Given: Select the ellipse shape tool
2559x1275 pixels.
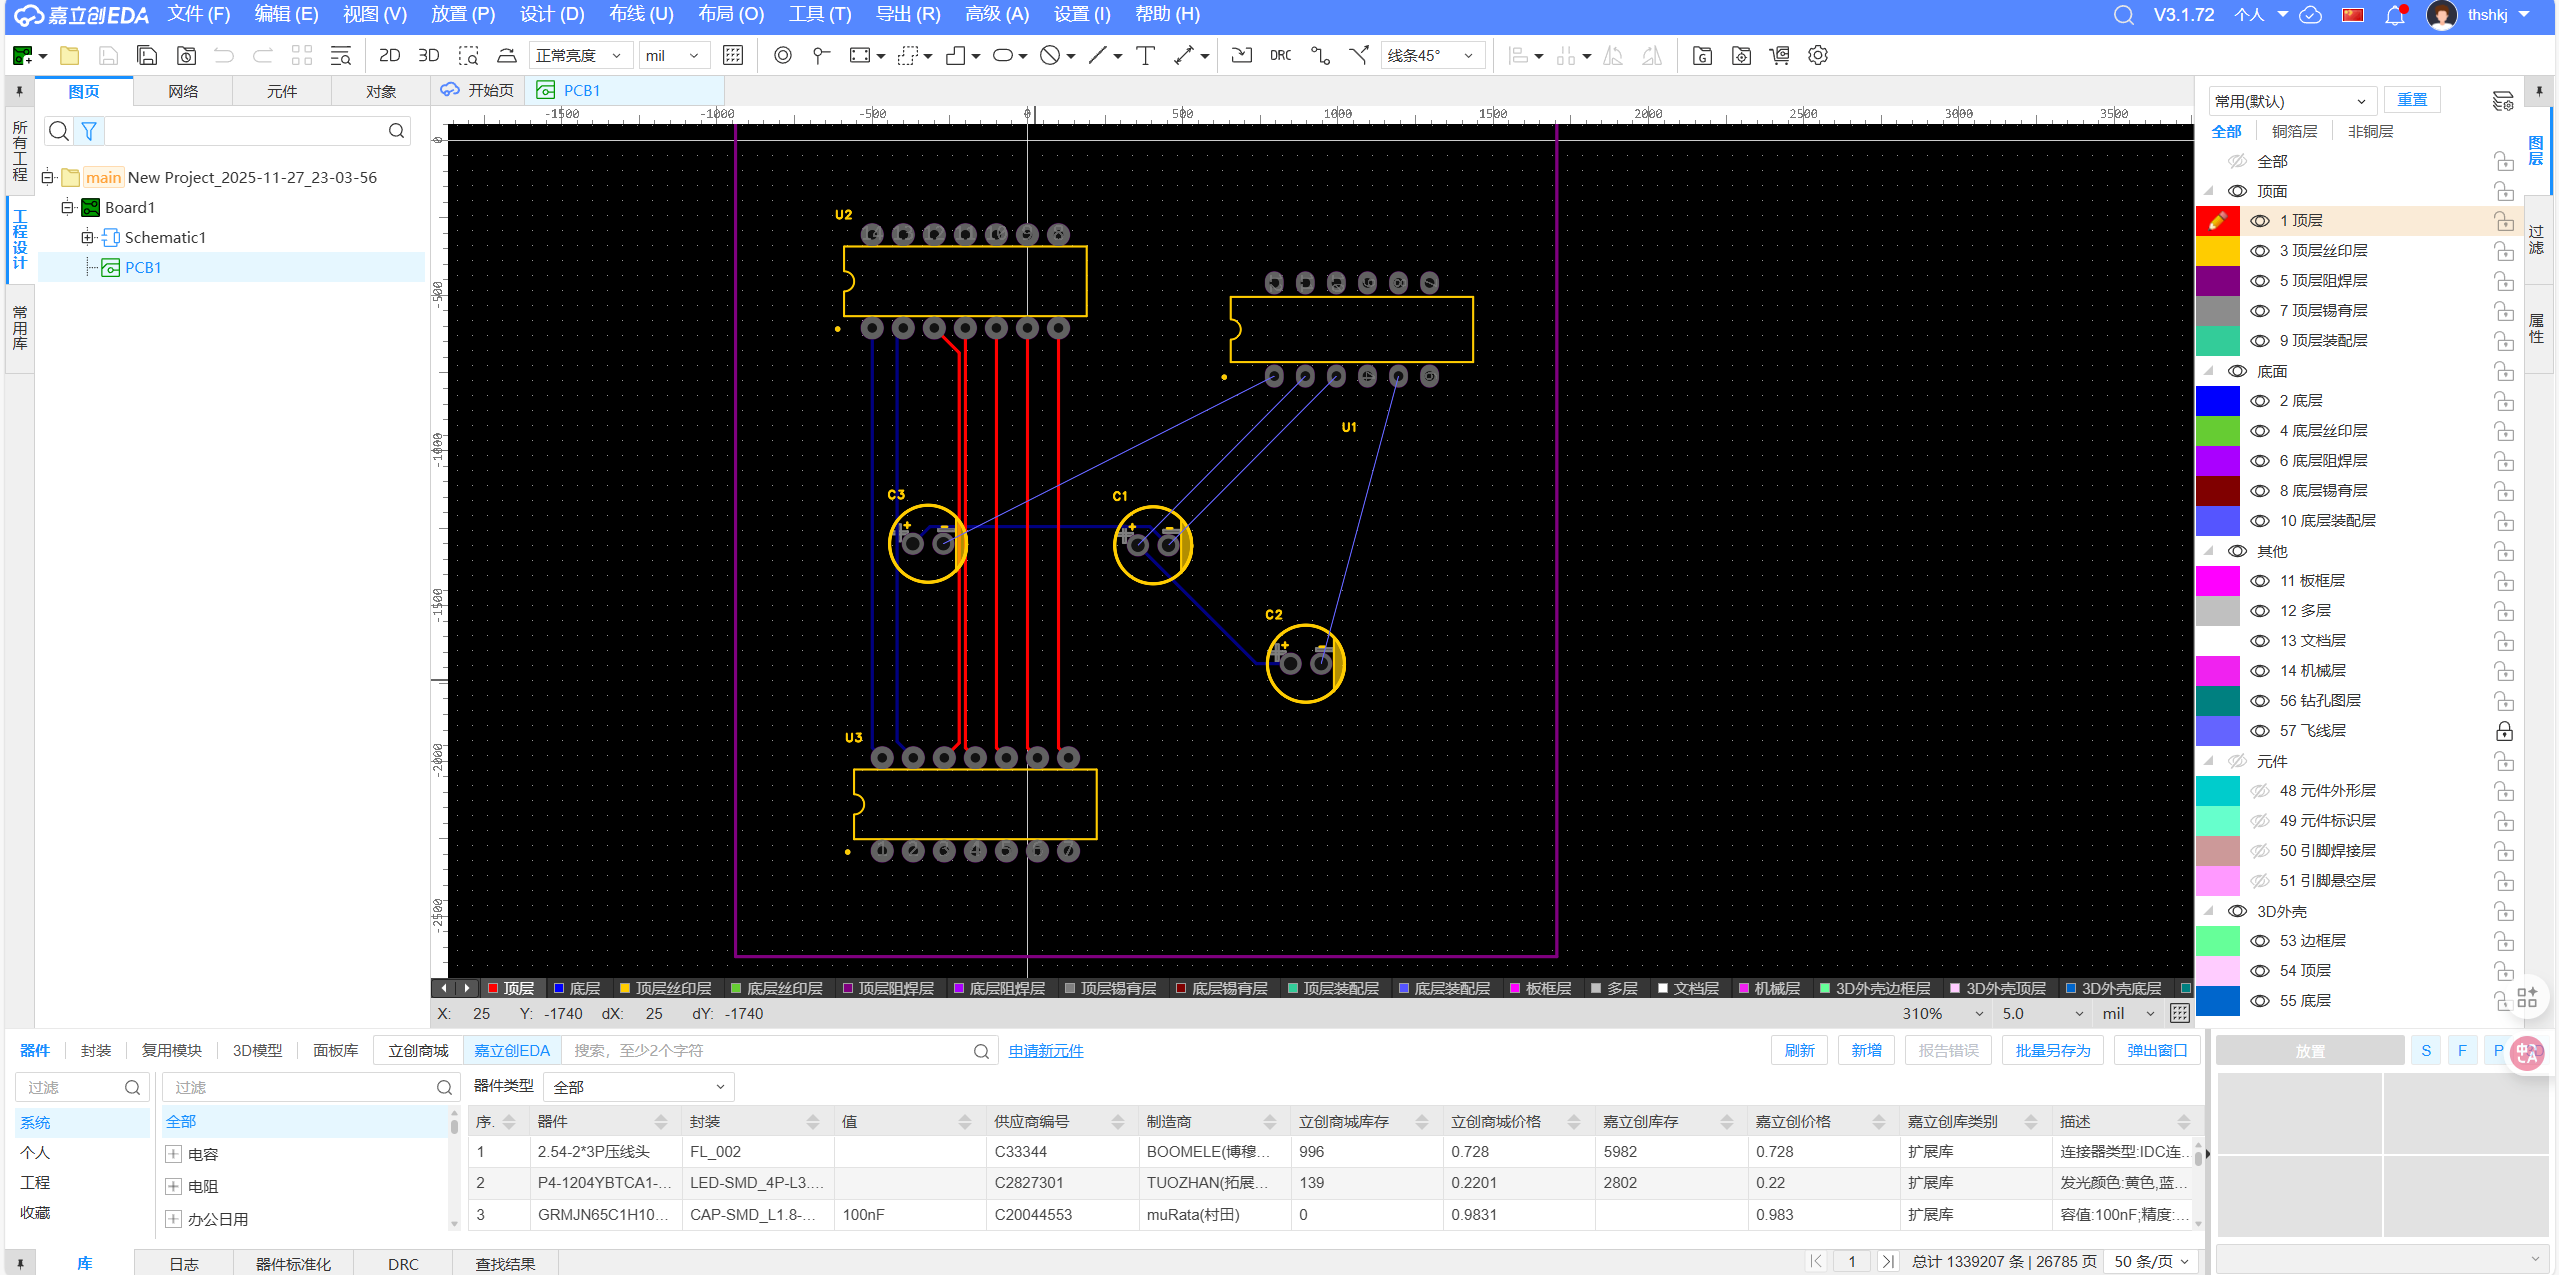Looking at the screenshot, I should pyautogui.click(x=1003, y=55).
